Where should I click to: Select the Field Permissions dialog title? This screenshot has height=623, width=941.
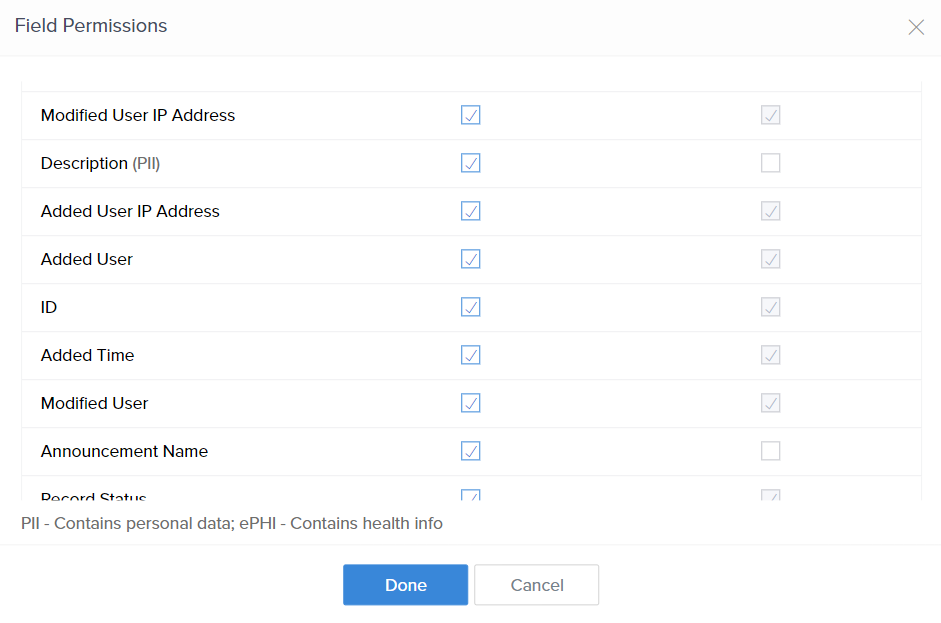click(x=91, y=26)
